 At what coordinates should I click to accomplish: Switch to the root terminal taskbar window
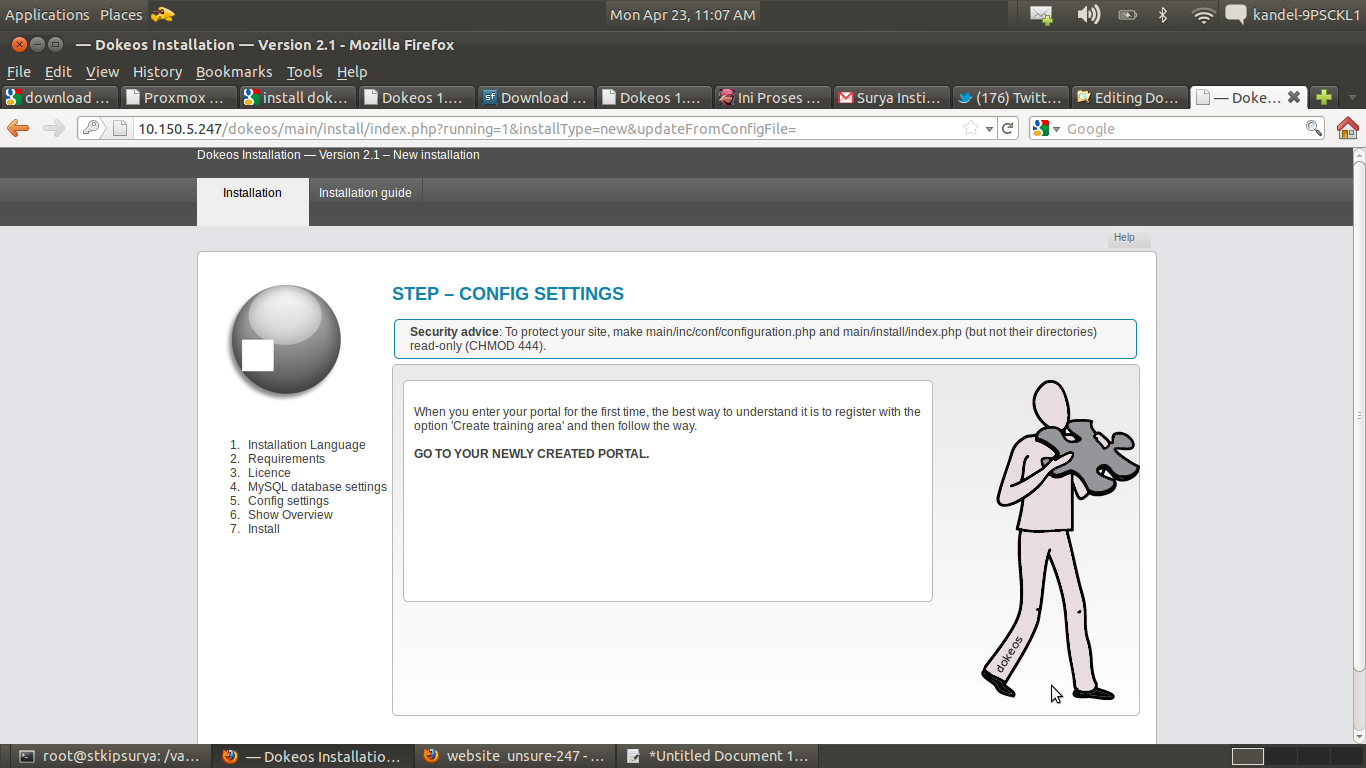coord(110,756)
